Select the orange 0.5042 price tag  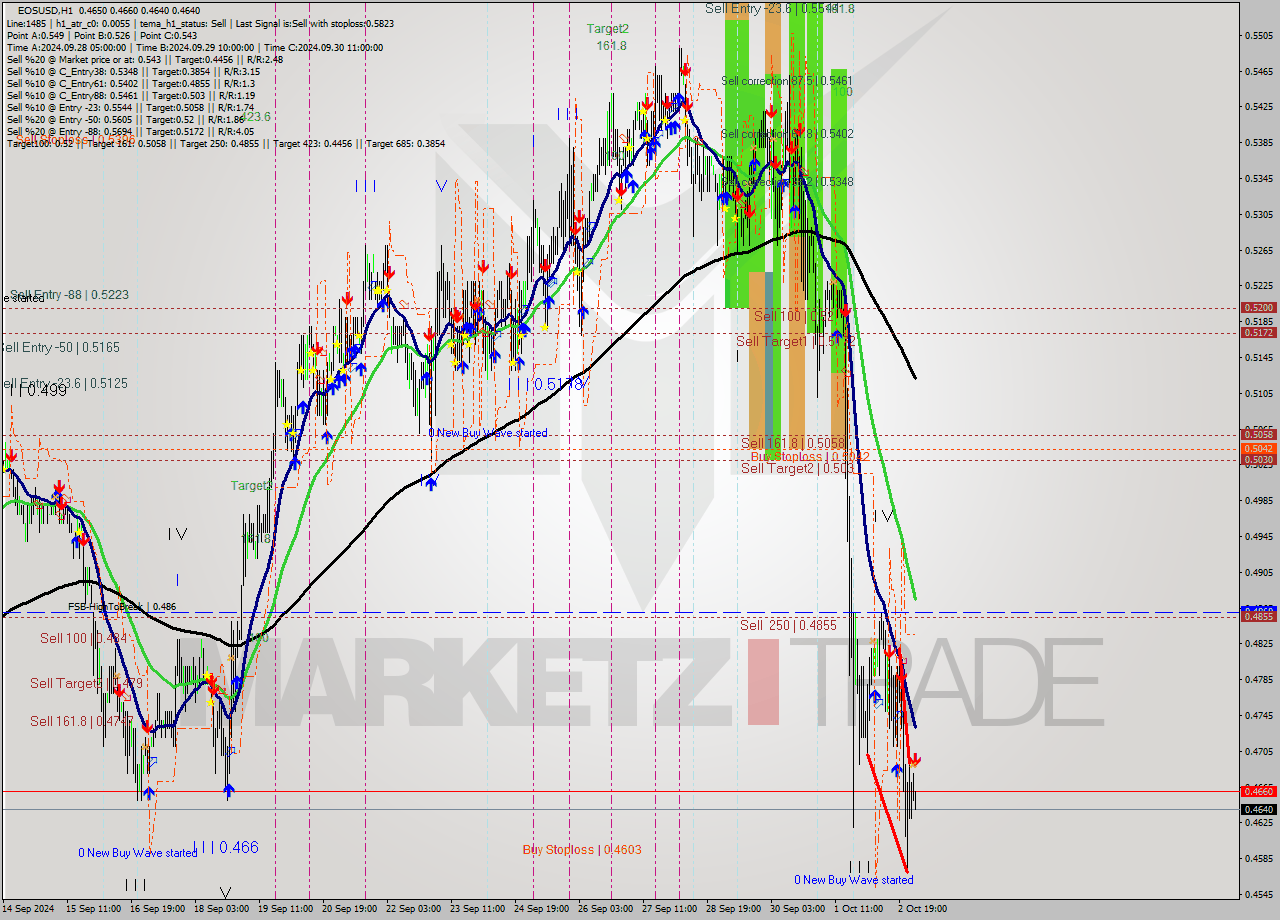pyautogui.click(x=1258, y=449)
